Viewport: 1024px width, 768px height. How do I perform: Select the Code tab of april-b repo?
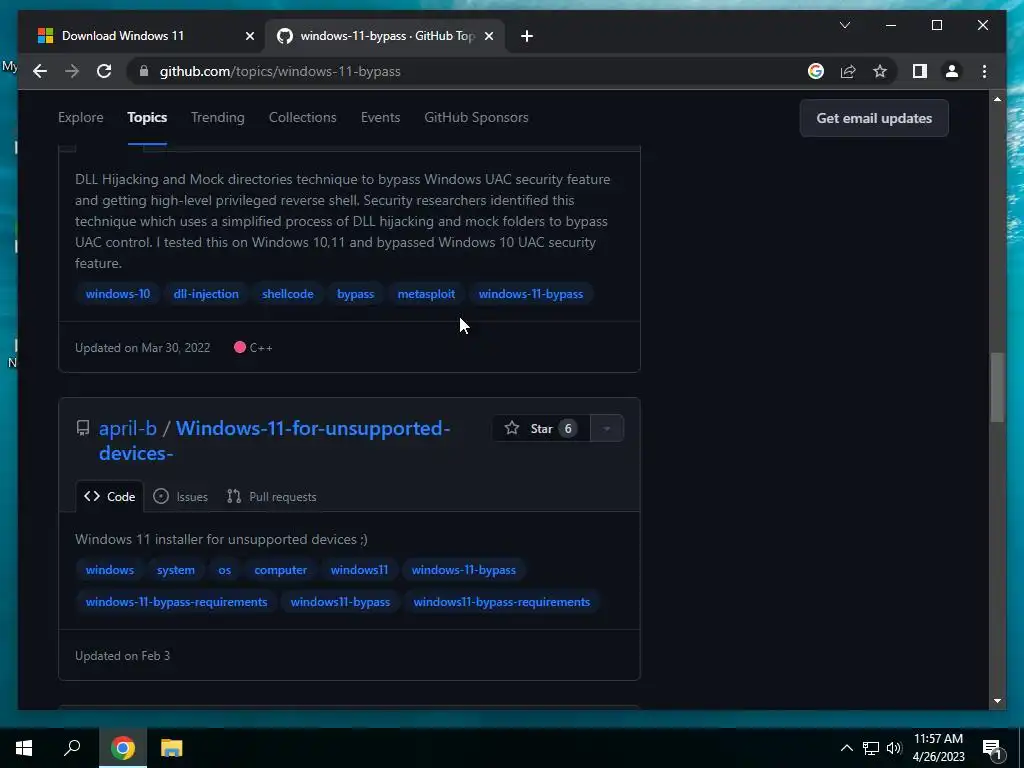click(109, 496)
